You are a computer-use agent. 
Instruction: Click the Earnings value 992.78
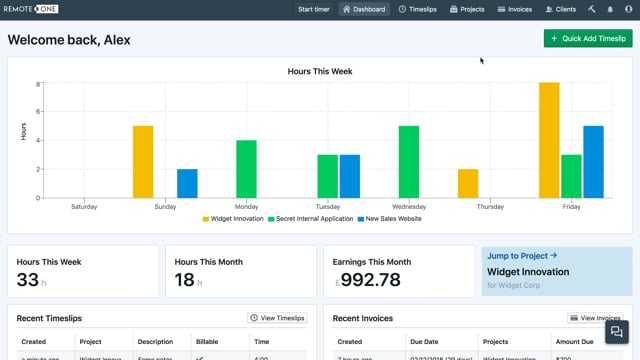click(371, 280)
